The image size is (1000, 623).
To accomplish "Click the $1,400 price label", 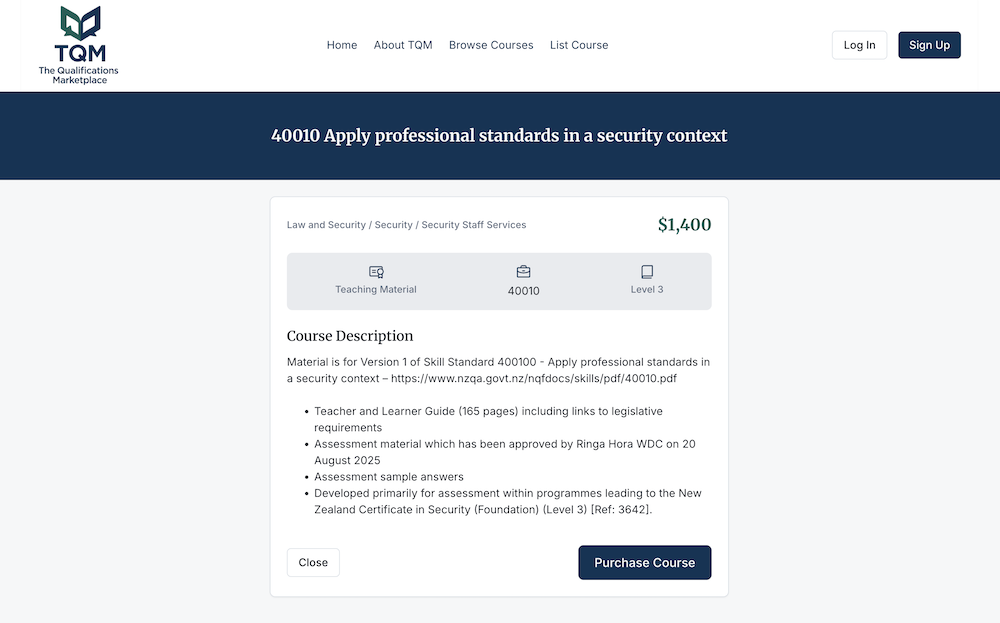I will [684, 224].
